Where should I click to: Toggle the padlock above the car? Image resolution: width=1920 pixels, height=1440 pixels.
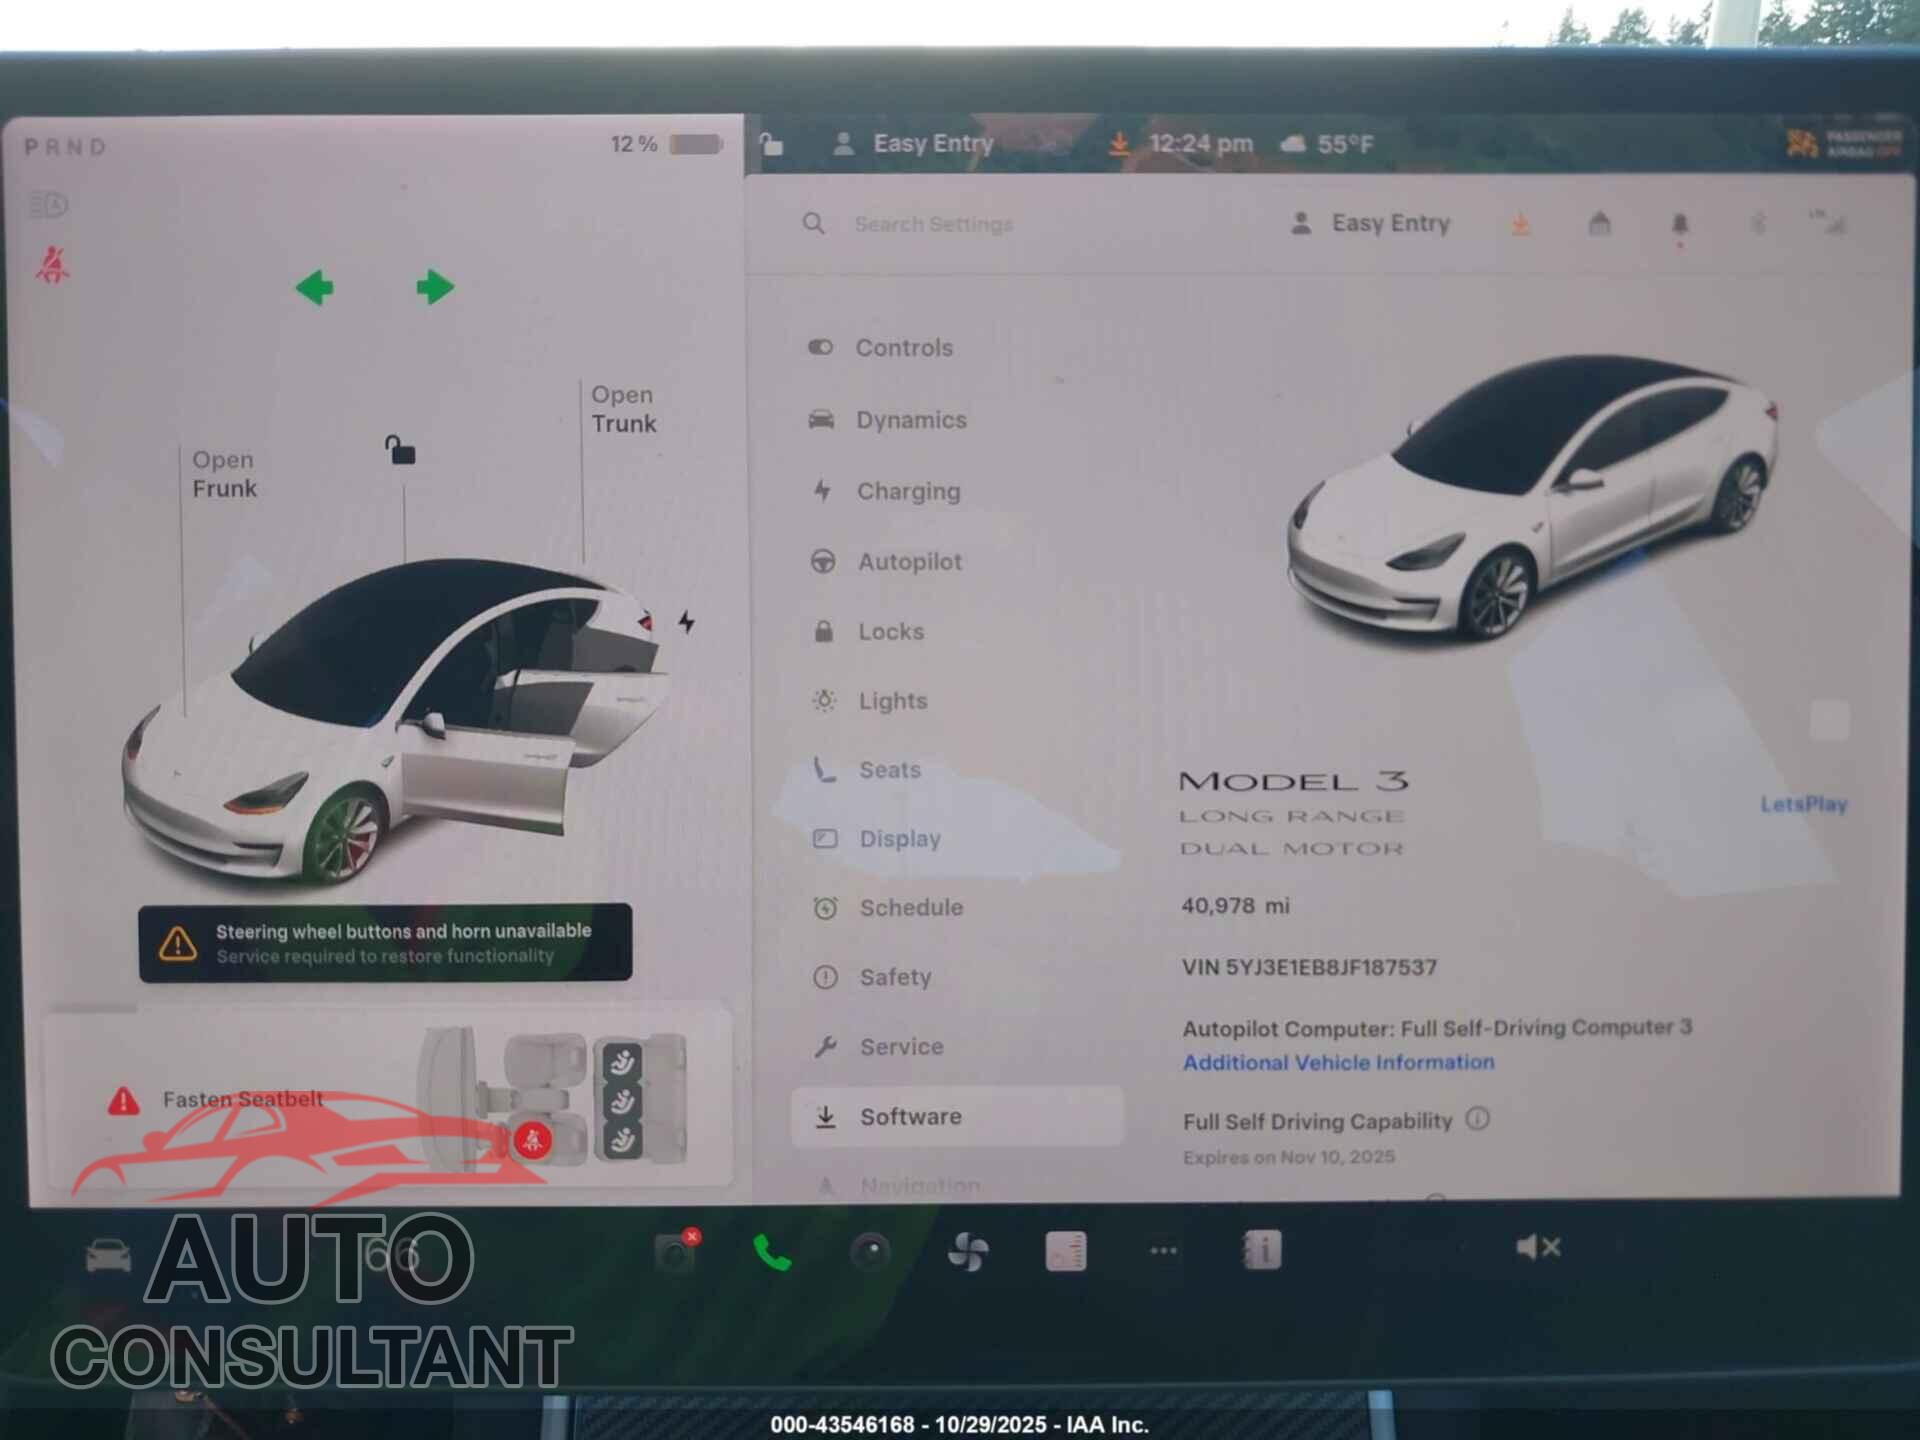coord(400,450)
